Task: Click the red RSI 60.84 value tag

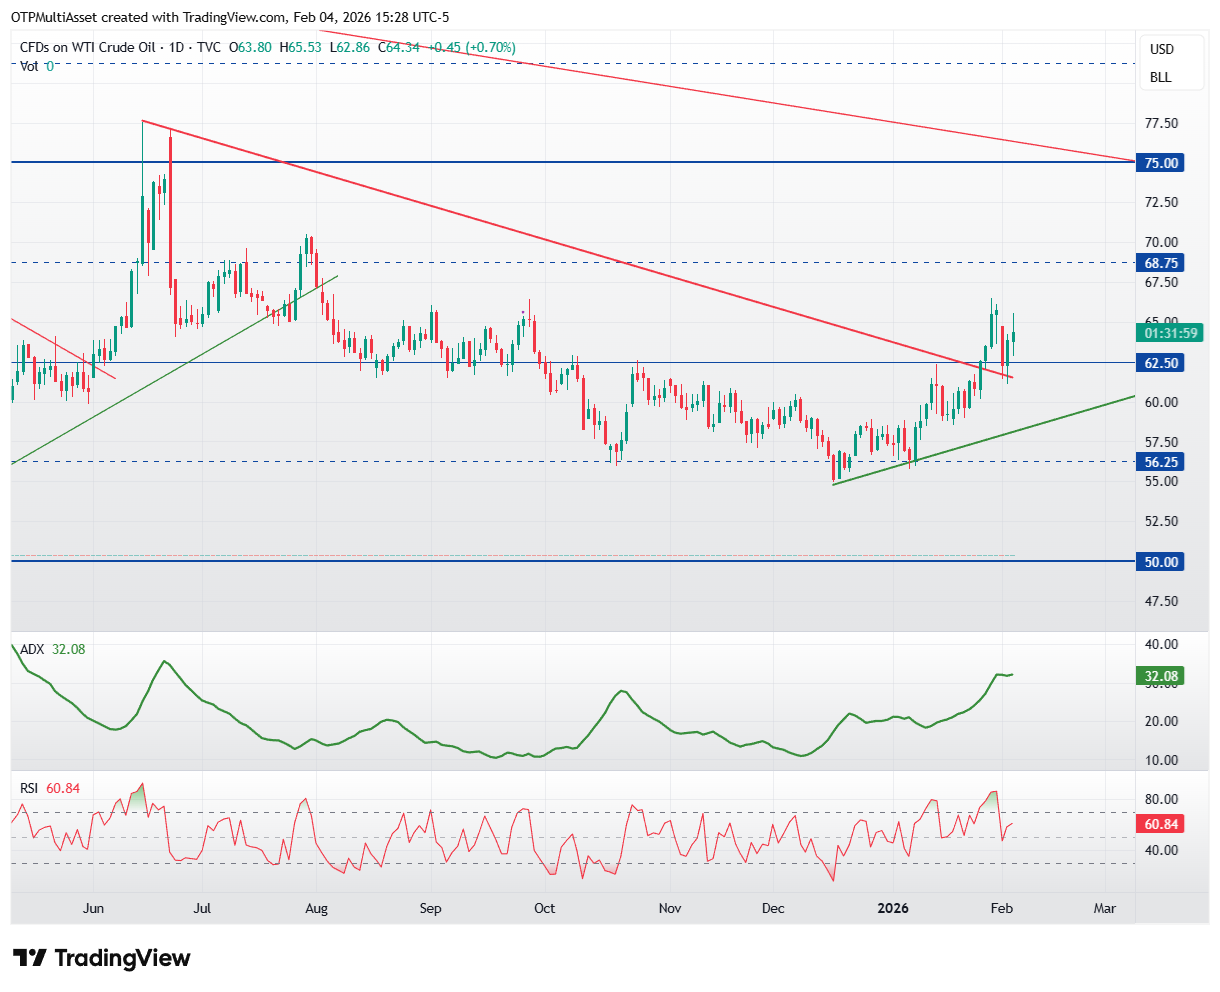Action: [1160, 824]
